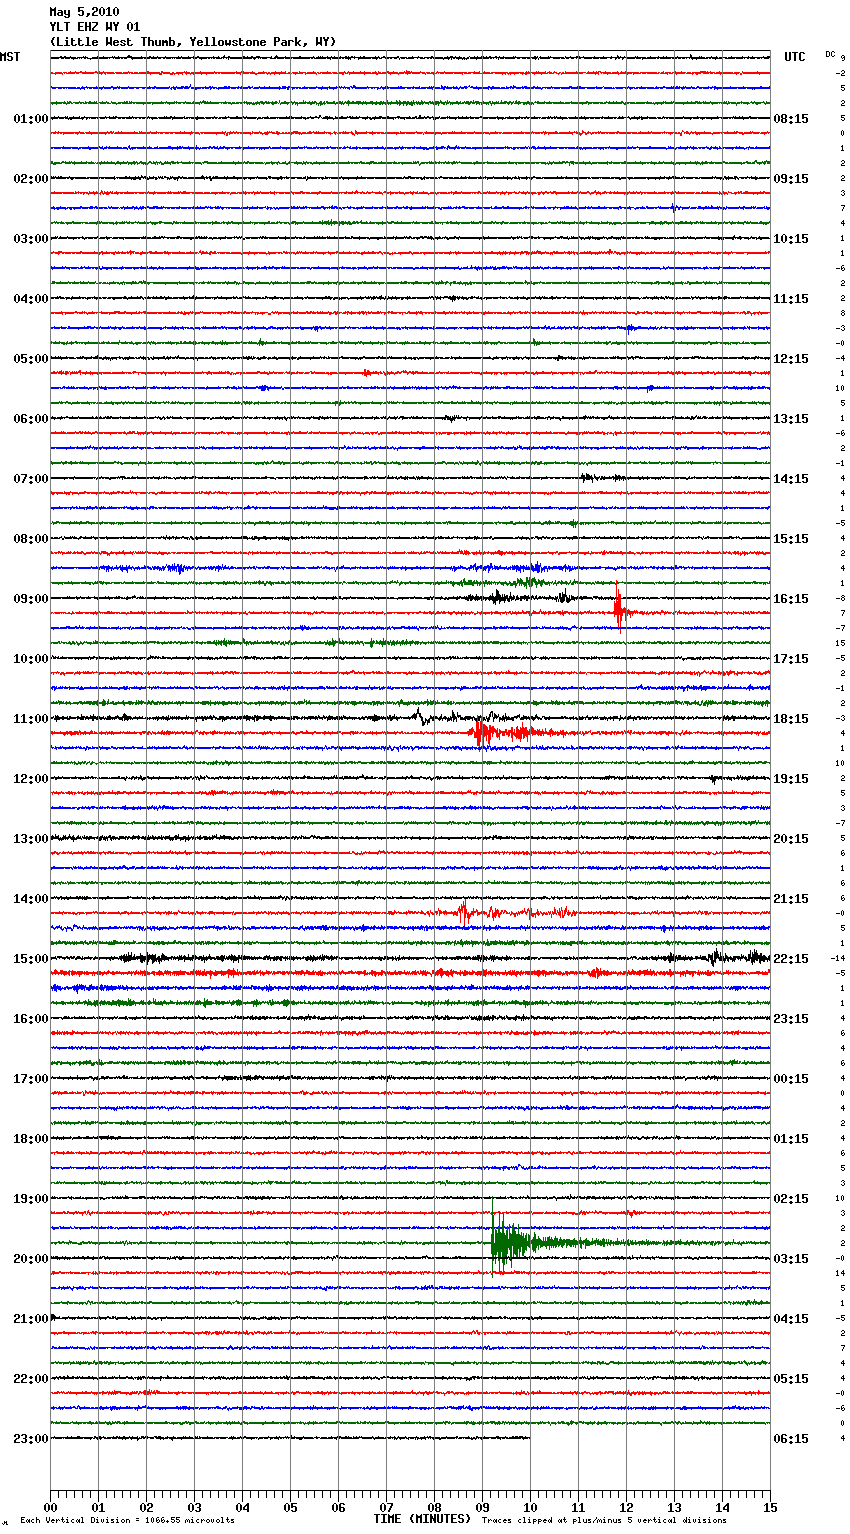850x1534 pixels.
Task: Select the 02:00 MST time label
Action: pyautogui.click(x=31, y=179)
